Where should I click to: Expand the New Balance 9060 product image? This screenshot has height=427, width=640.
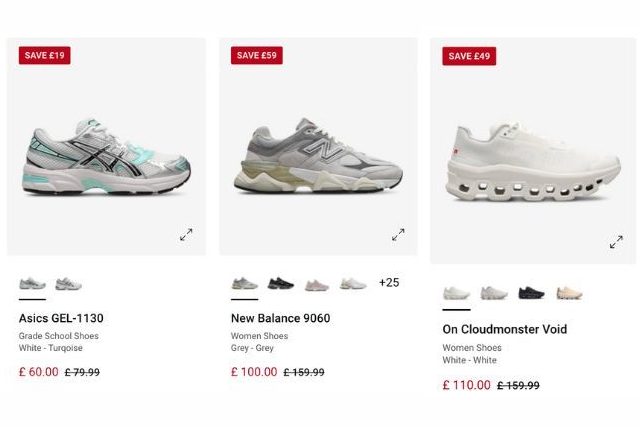tap(398, 234)
